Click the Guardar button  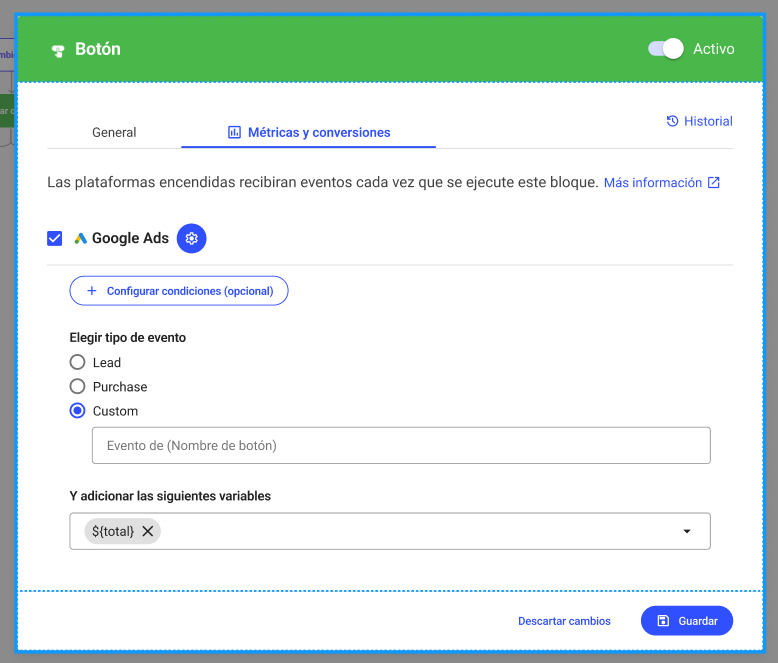pos(687,621)
